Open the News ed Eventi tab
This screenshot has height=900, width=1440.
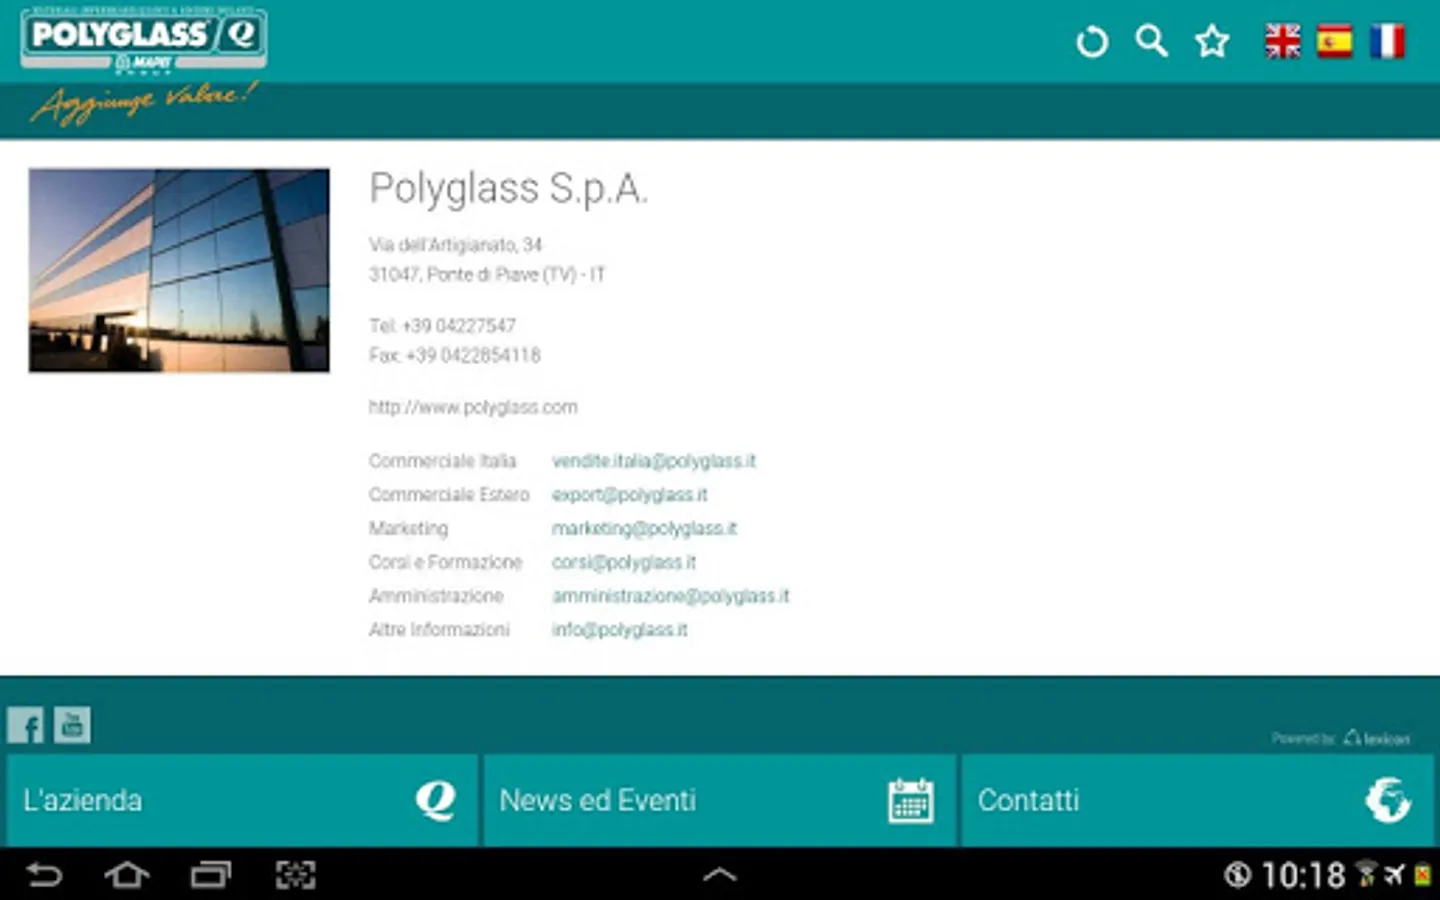[x=720, y=800]
